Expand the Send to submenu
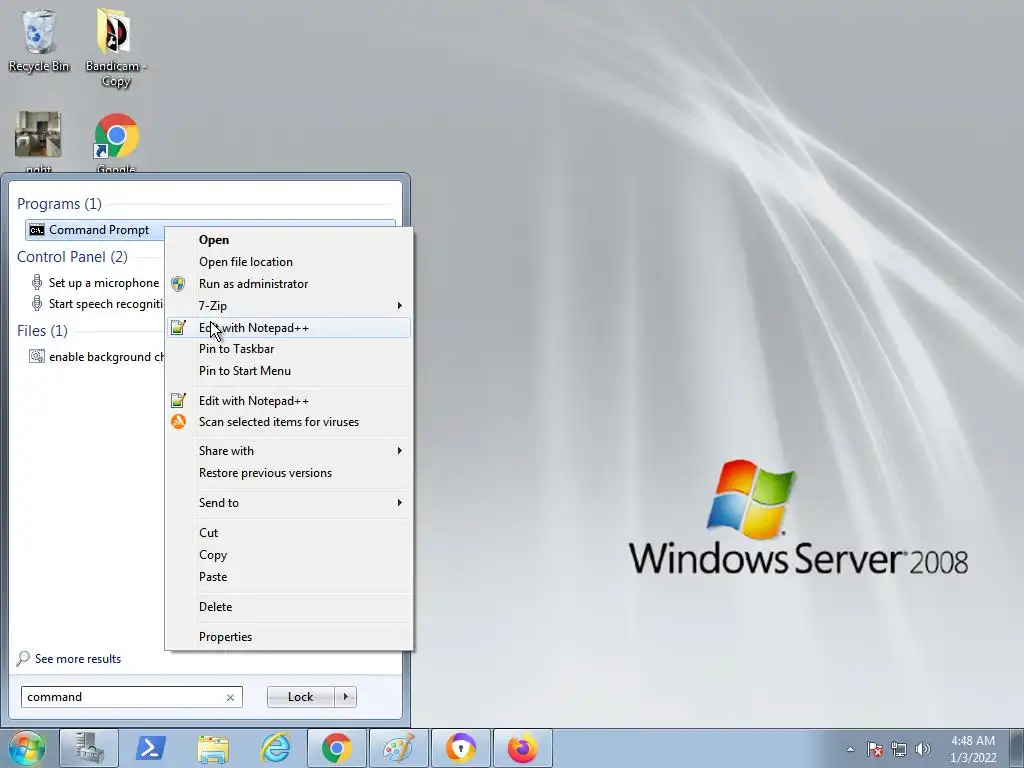Viewport: 1024px width, 768px height. click(289, 503)
